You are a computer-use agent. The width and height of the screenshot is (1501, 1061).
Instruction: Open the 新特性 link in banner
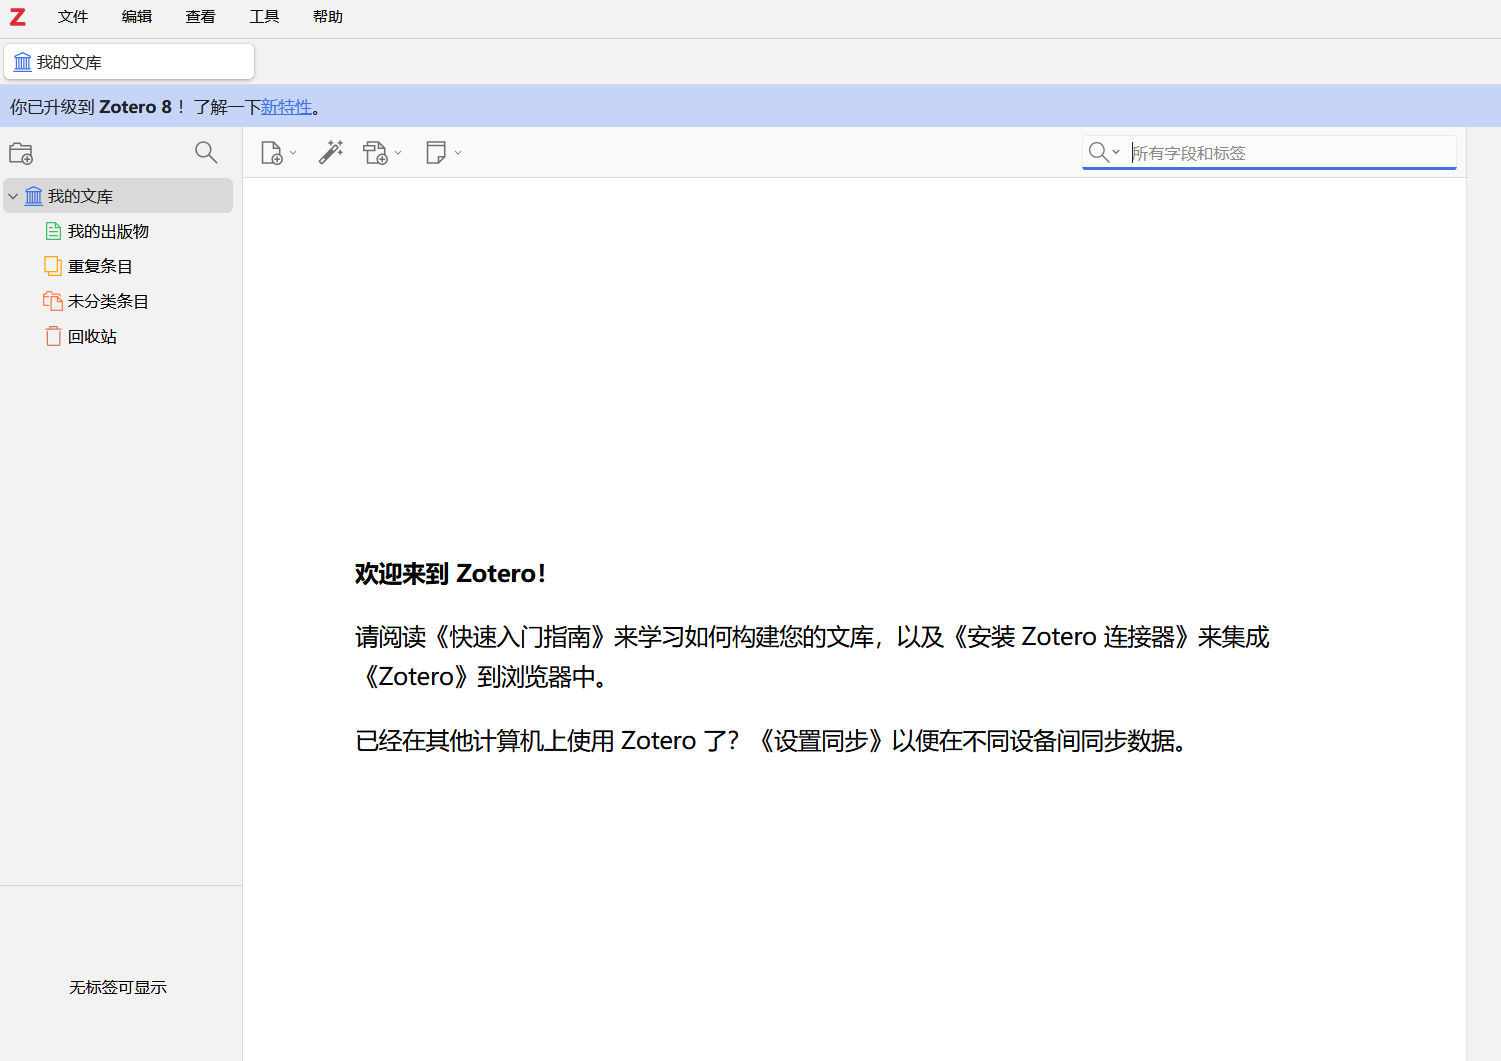[x=287, y=107]
